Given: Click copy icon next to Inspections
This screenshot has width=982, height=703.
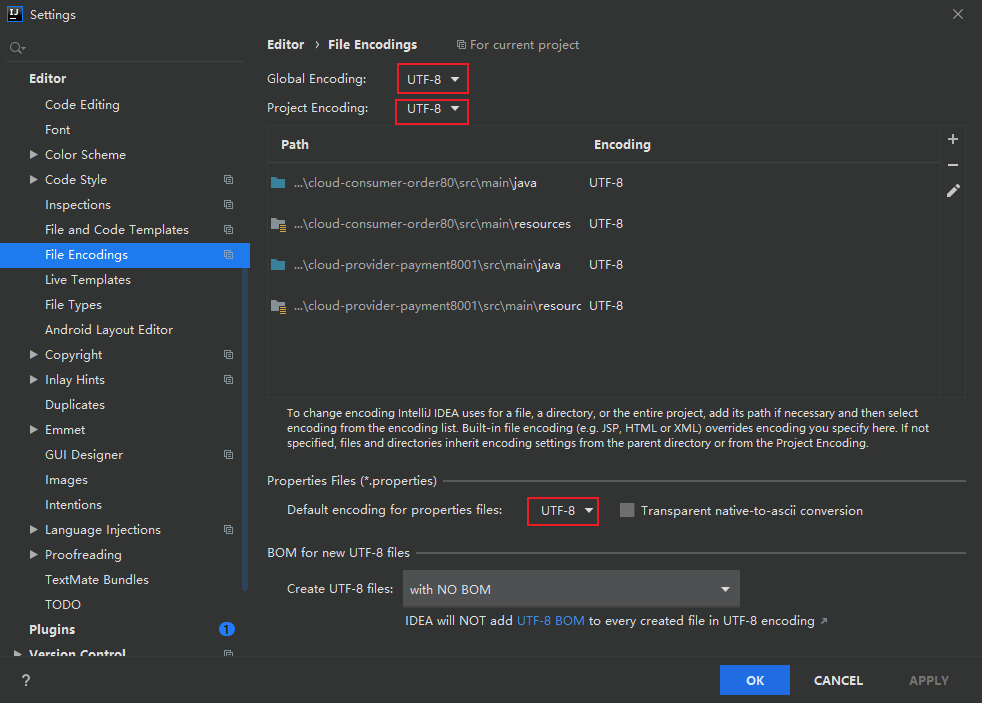Looking at the screenshot, I should pos(229,205).
